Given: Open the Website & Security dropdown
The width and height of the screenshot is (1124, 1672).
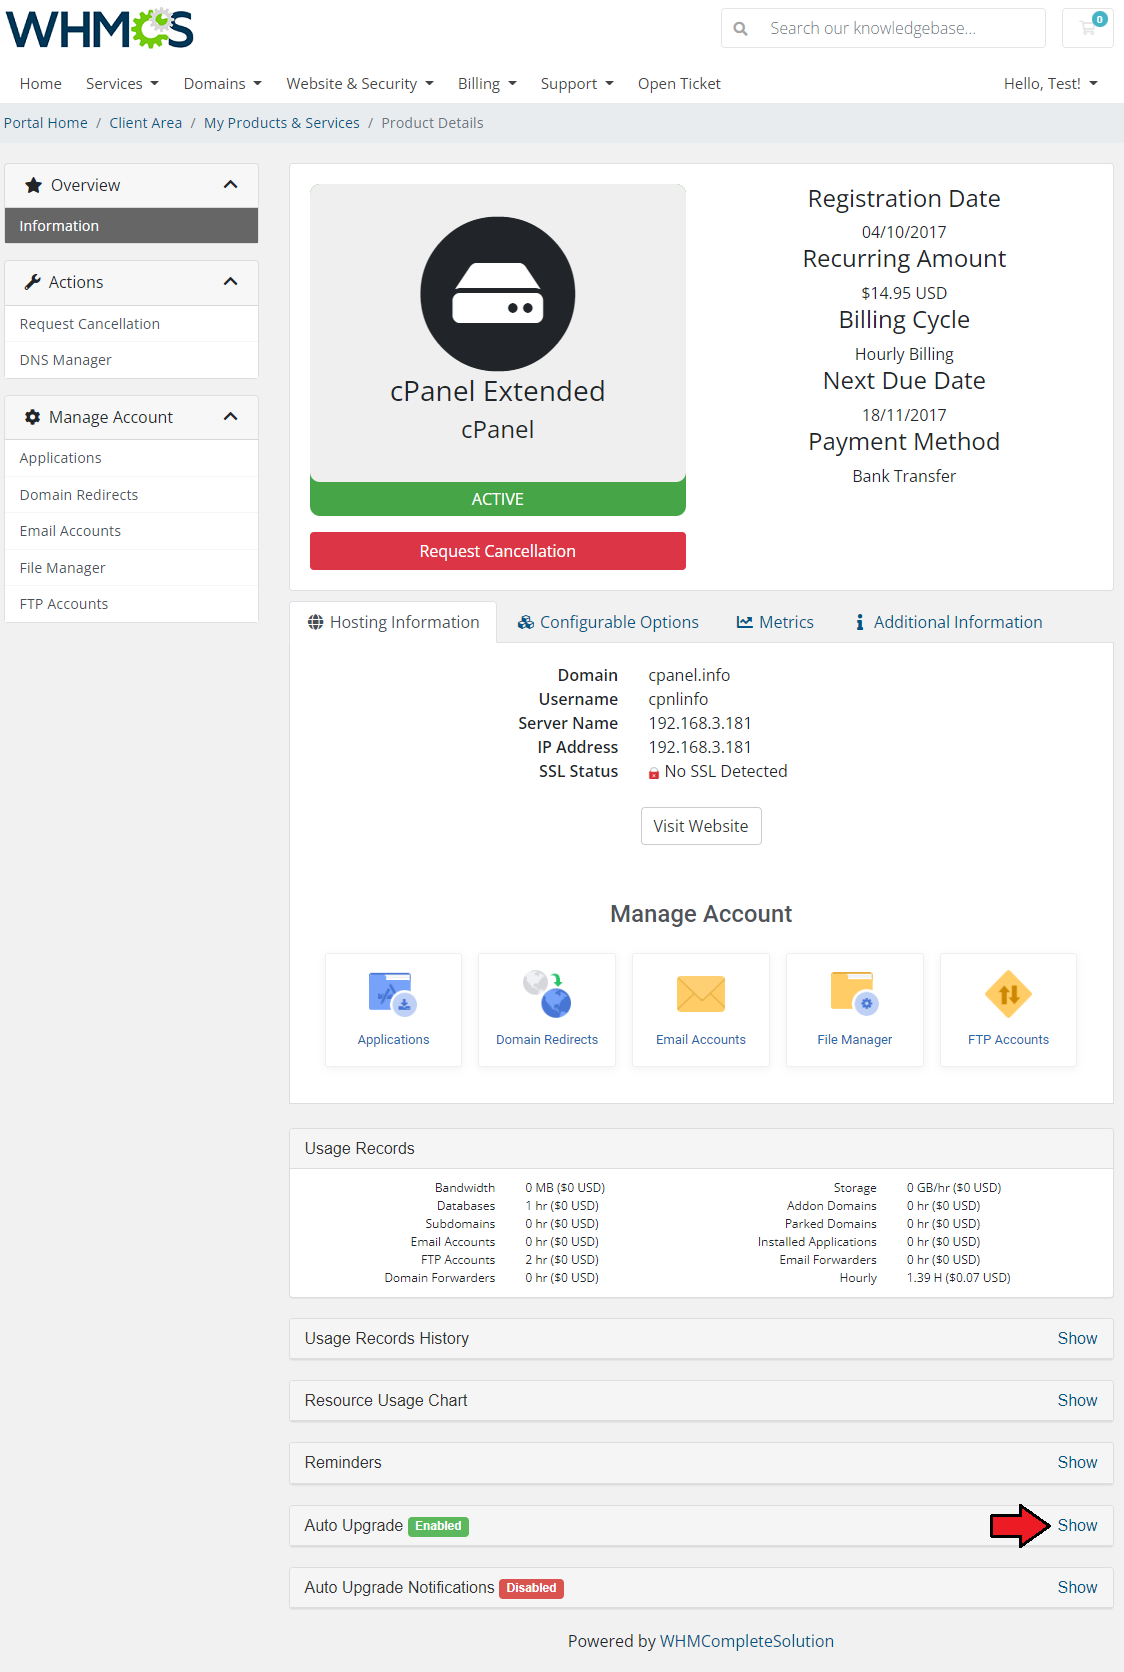Looking at the screenshot, I should (360, 84).
